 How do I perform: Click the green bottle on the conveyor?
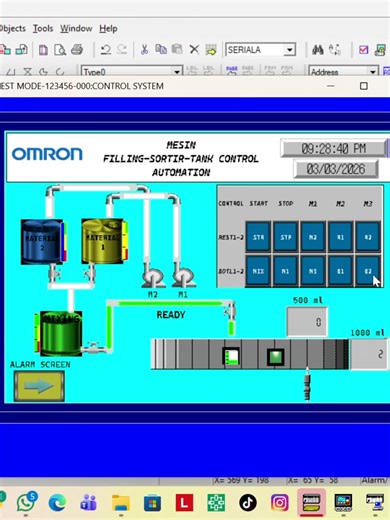click(275, 357)
